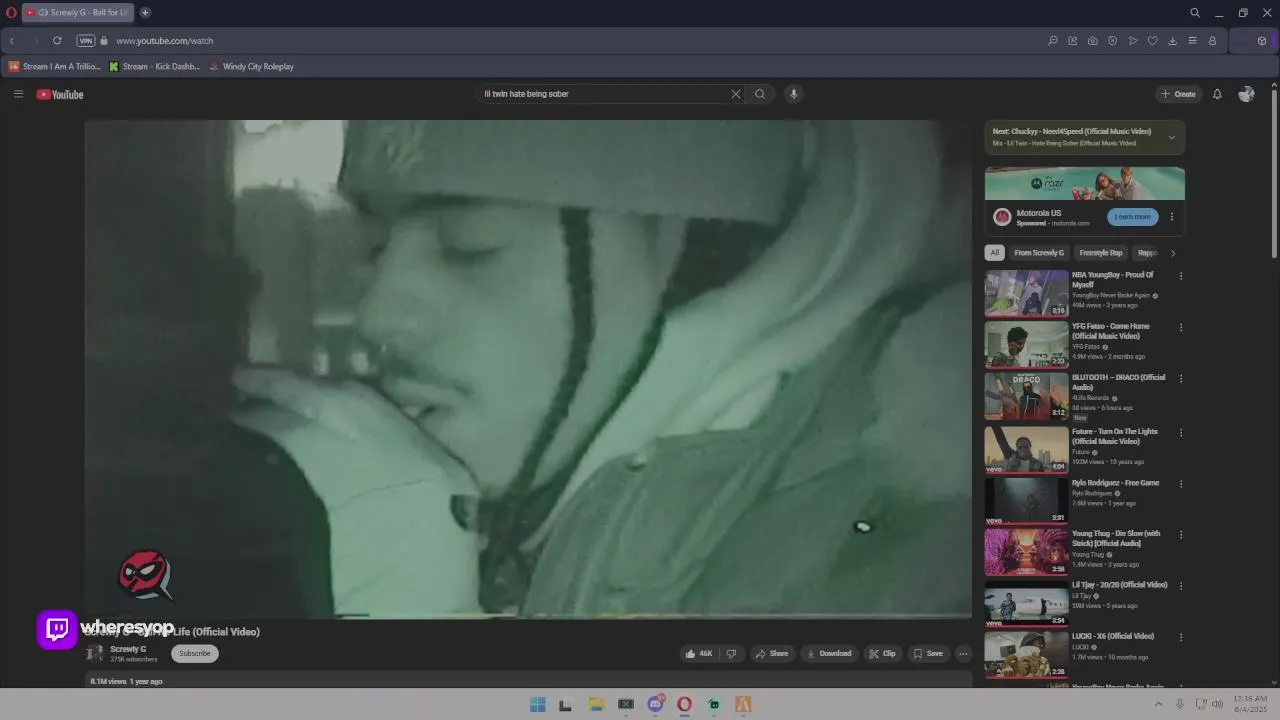This screenshot has height=720, width=1280.
Task: Click the Download button under video
Action: 829,654
